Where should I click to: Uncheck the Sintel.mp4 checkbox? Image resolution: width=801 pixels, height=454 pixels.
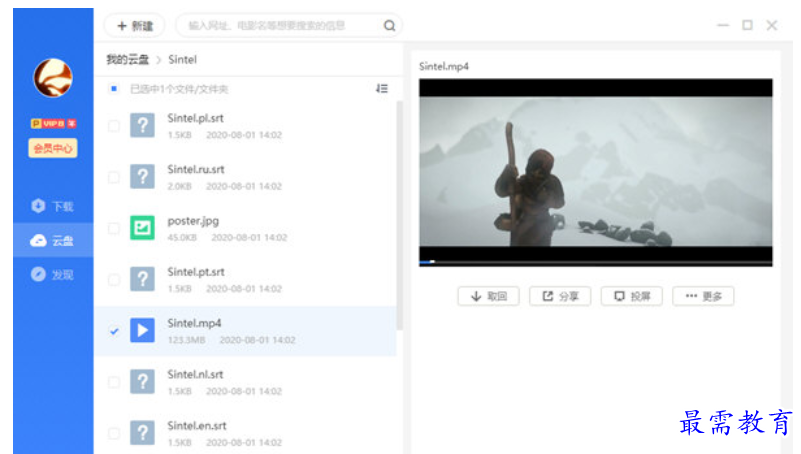point(114,331)
